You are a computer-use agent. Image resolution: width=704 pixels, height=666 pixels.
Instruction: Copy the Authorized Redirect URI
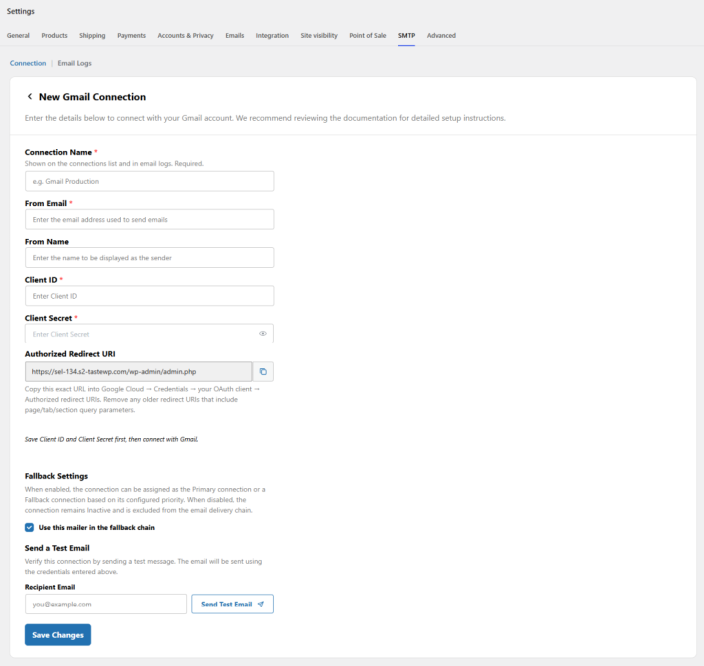263,371
